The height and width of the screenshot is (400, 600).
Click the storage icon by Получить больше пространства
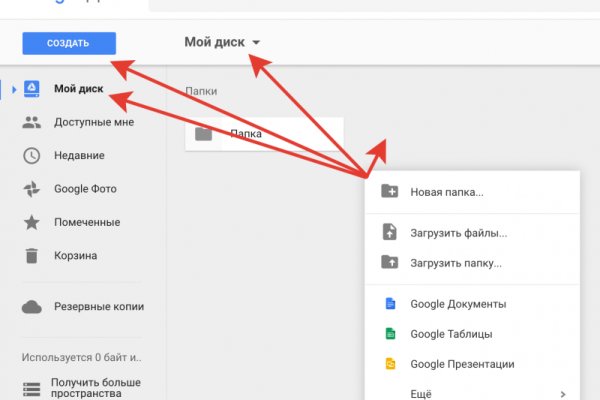[32, 388]
